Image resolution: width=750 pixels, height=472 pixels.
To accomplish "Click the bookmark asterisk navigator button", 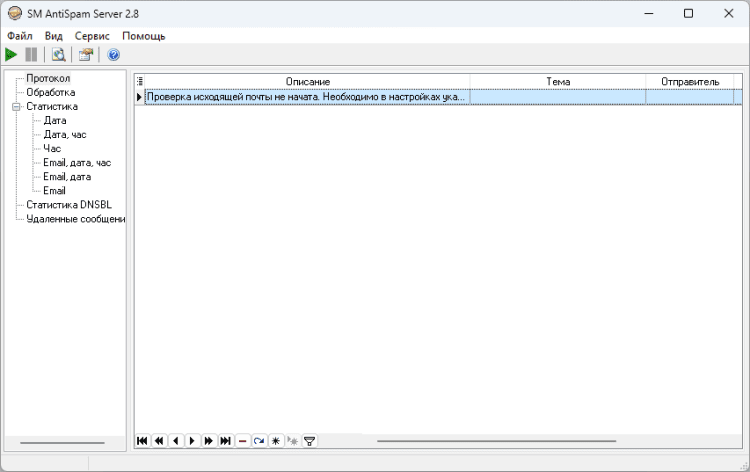I will 276,440.
